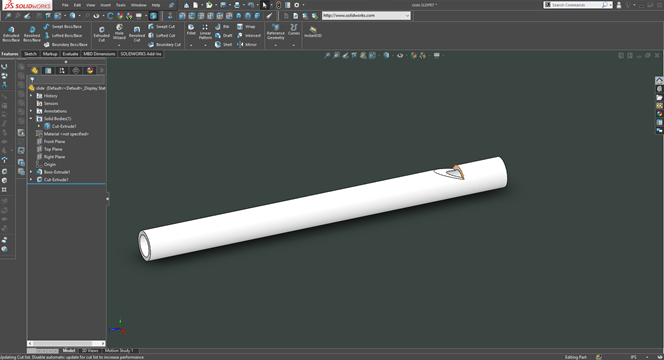Screen dimensions: 664x360
Task: Switch to the Evaluate tab
Action: [70, 54]
